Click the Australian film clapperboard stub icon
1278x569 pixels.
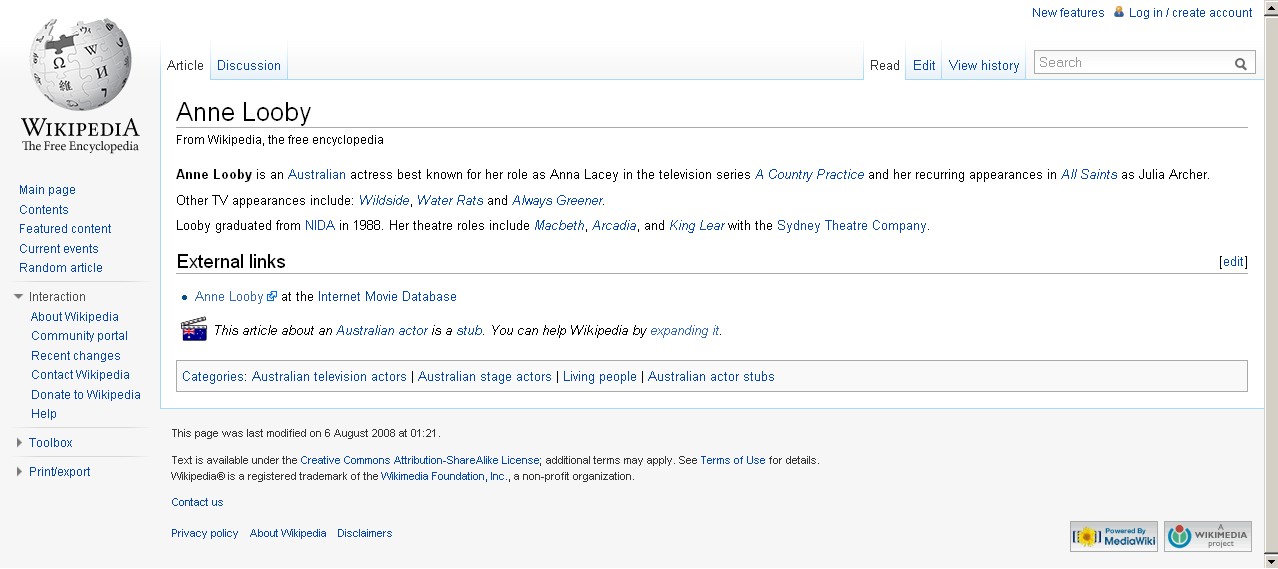coord(193,330)
